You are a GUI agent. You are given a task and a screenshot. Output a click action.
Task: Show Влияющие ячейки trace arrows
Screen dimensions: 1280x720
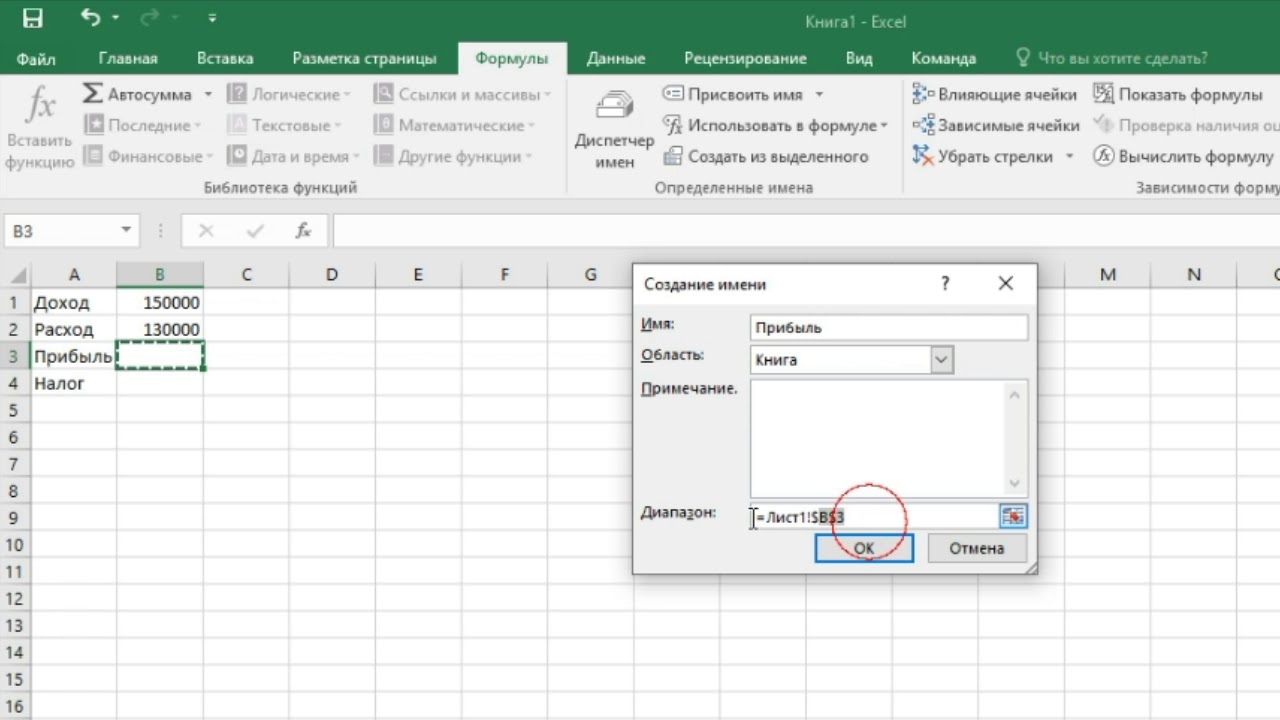point(994,94)
